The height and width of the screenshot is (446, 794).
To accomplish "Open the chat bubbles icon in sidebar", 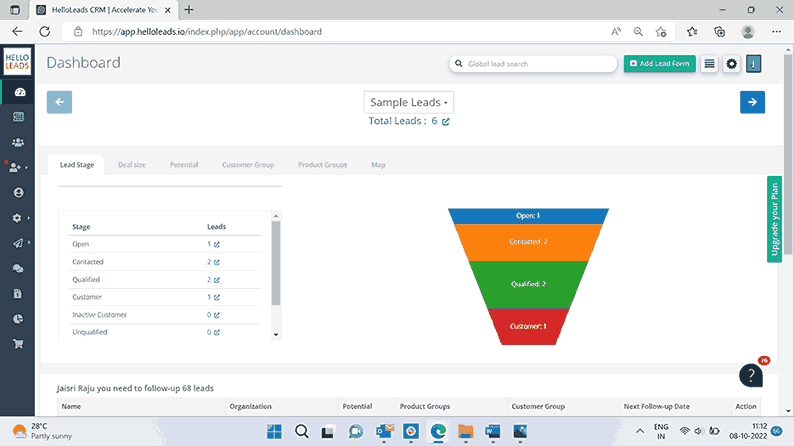I will pyautogui.click(x=17, y=269).
